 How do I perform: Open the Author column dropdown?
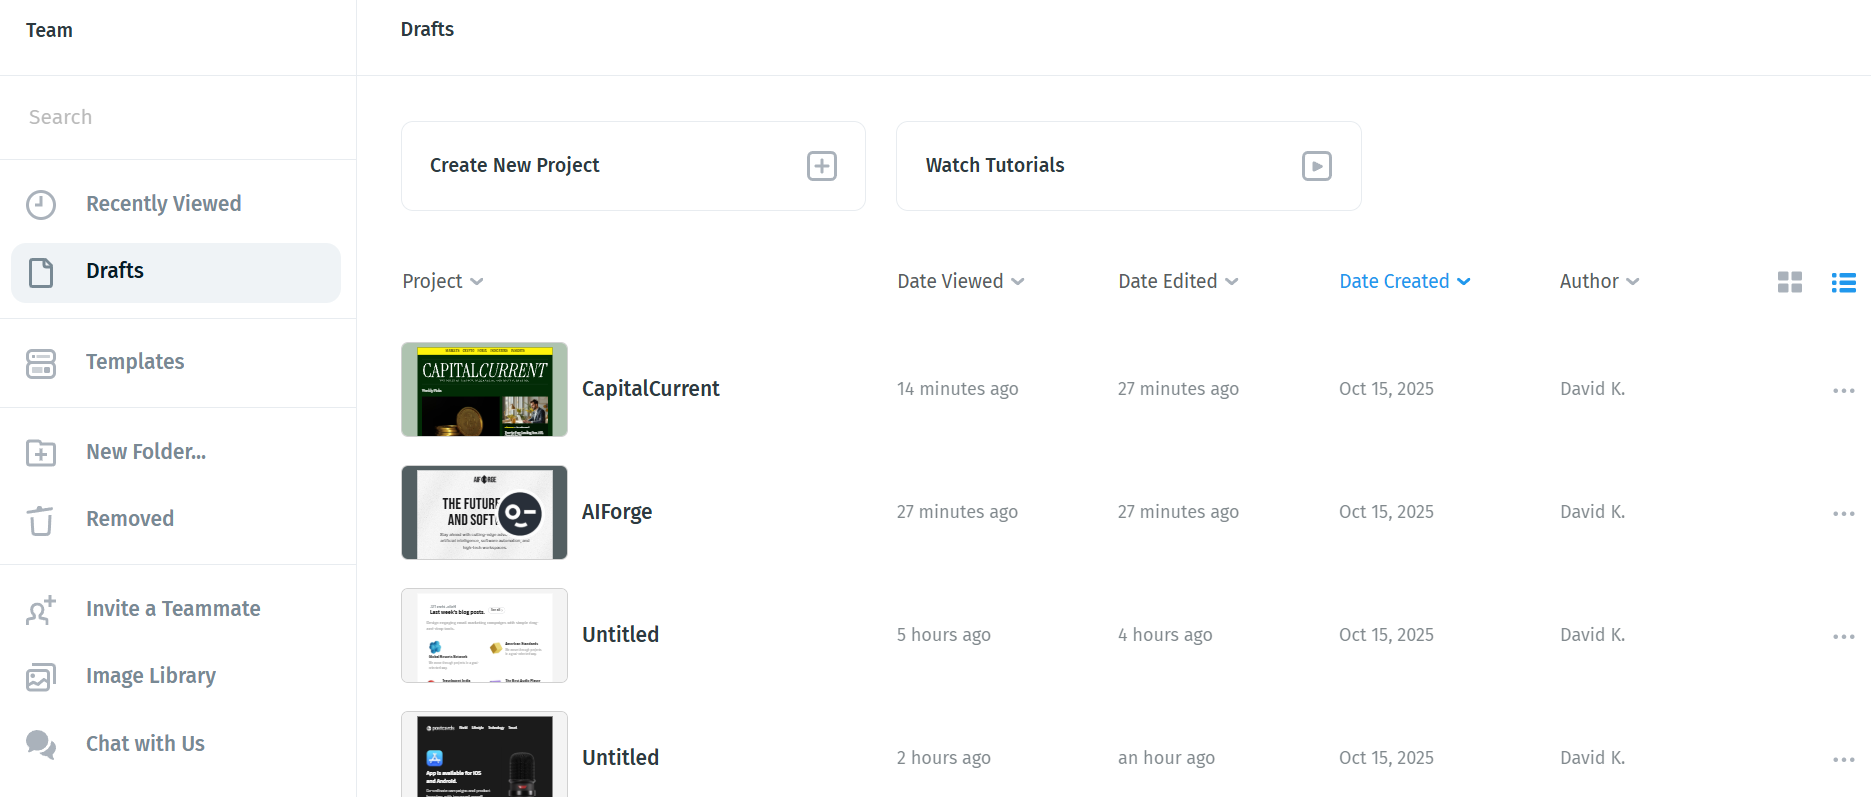1598,282
